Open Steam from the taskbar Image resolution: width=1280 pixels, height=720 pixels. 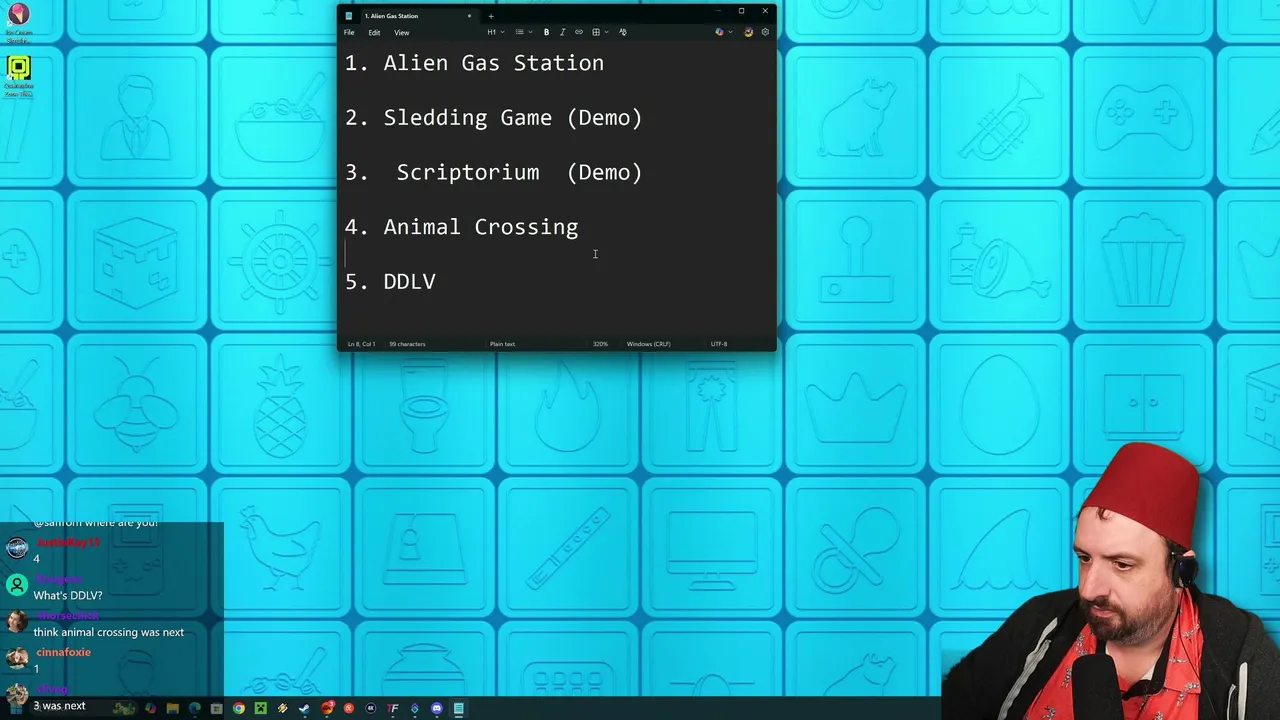pyautogui.click(x=304, y=708)
